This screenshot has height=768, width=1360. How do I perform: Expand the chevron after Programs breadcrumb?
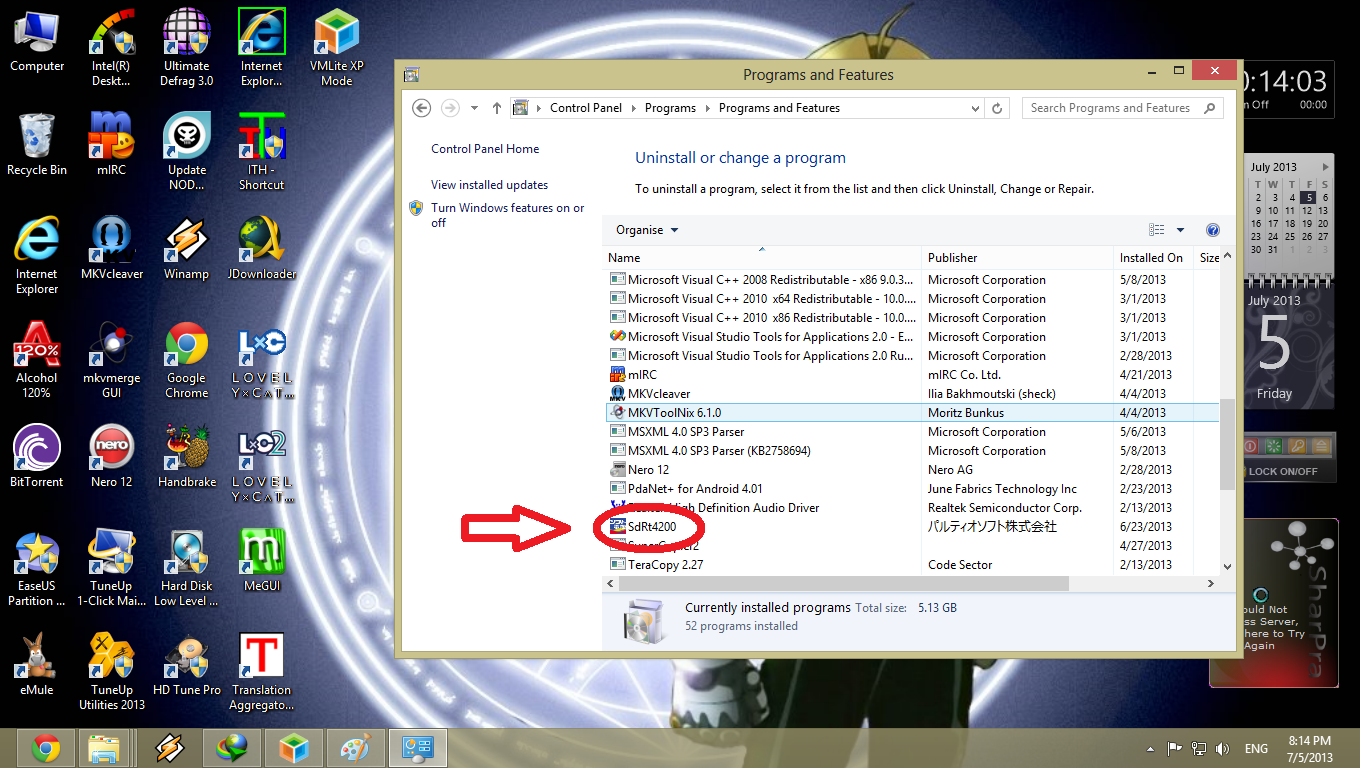tap(707, 108)
